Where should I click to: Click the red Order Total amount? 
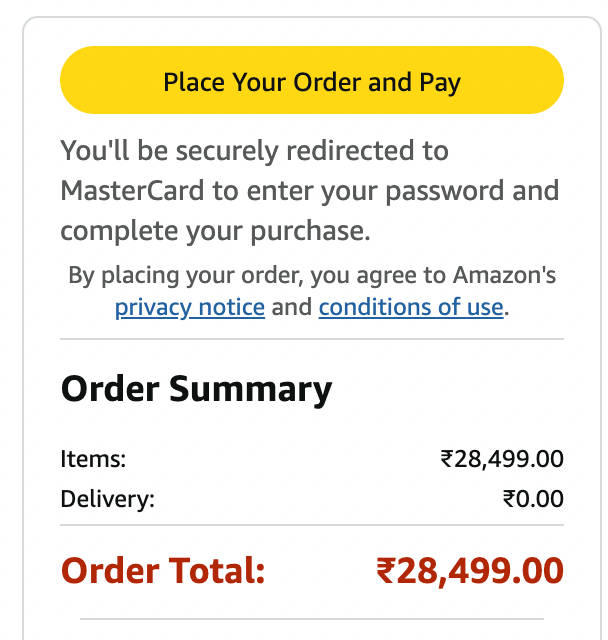click(x=469, y=571)
